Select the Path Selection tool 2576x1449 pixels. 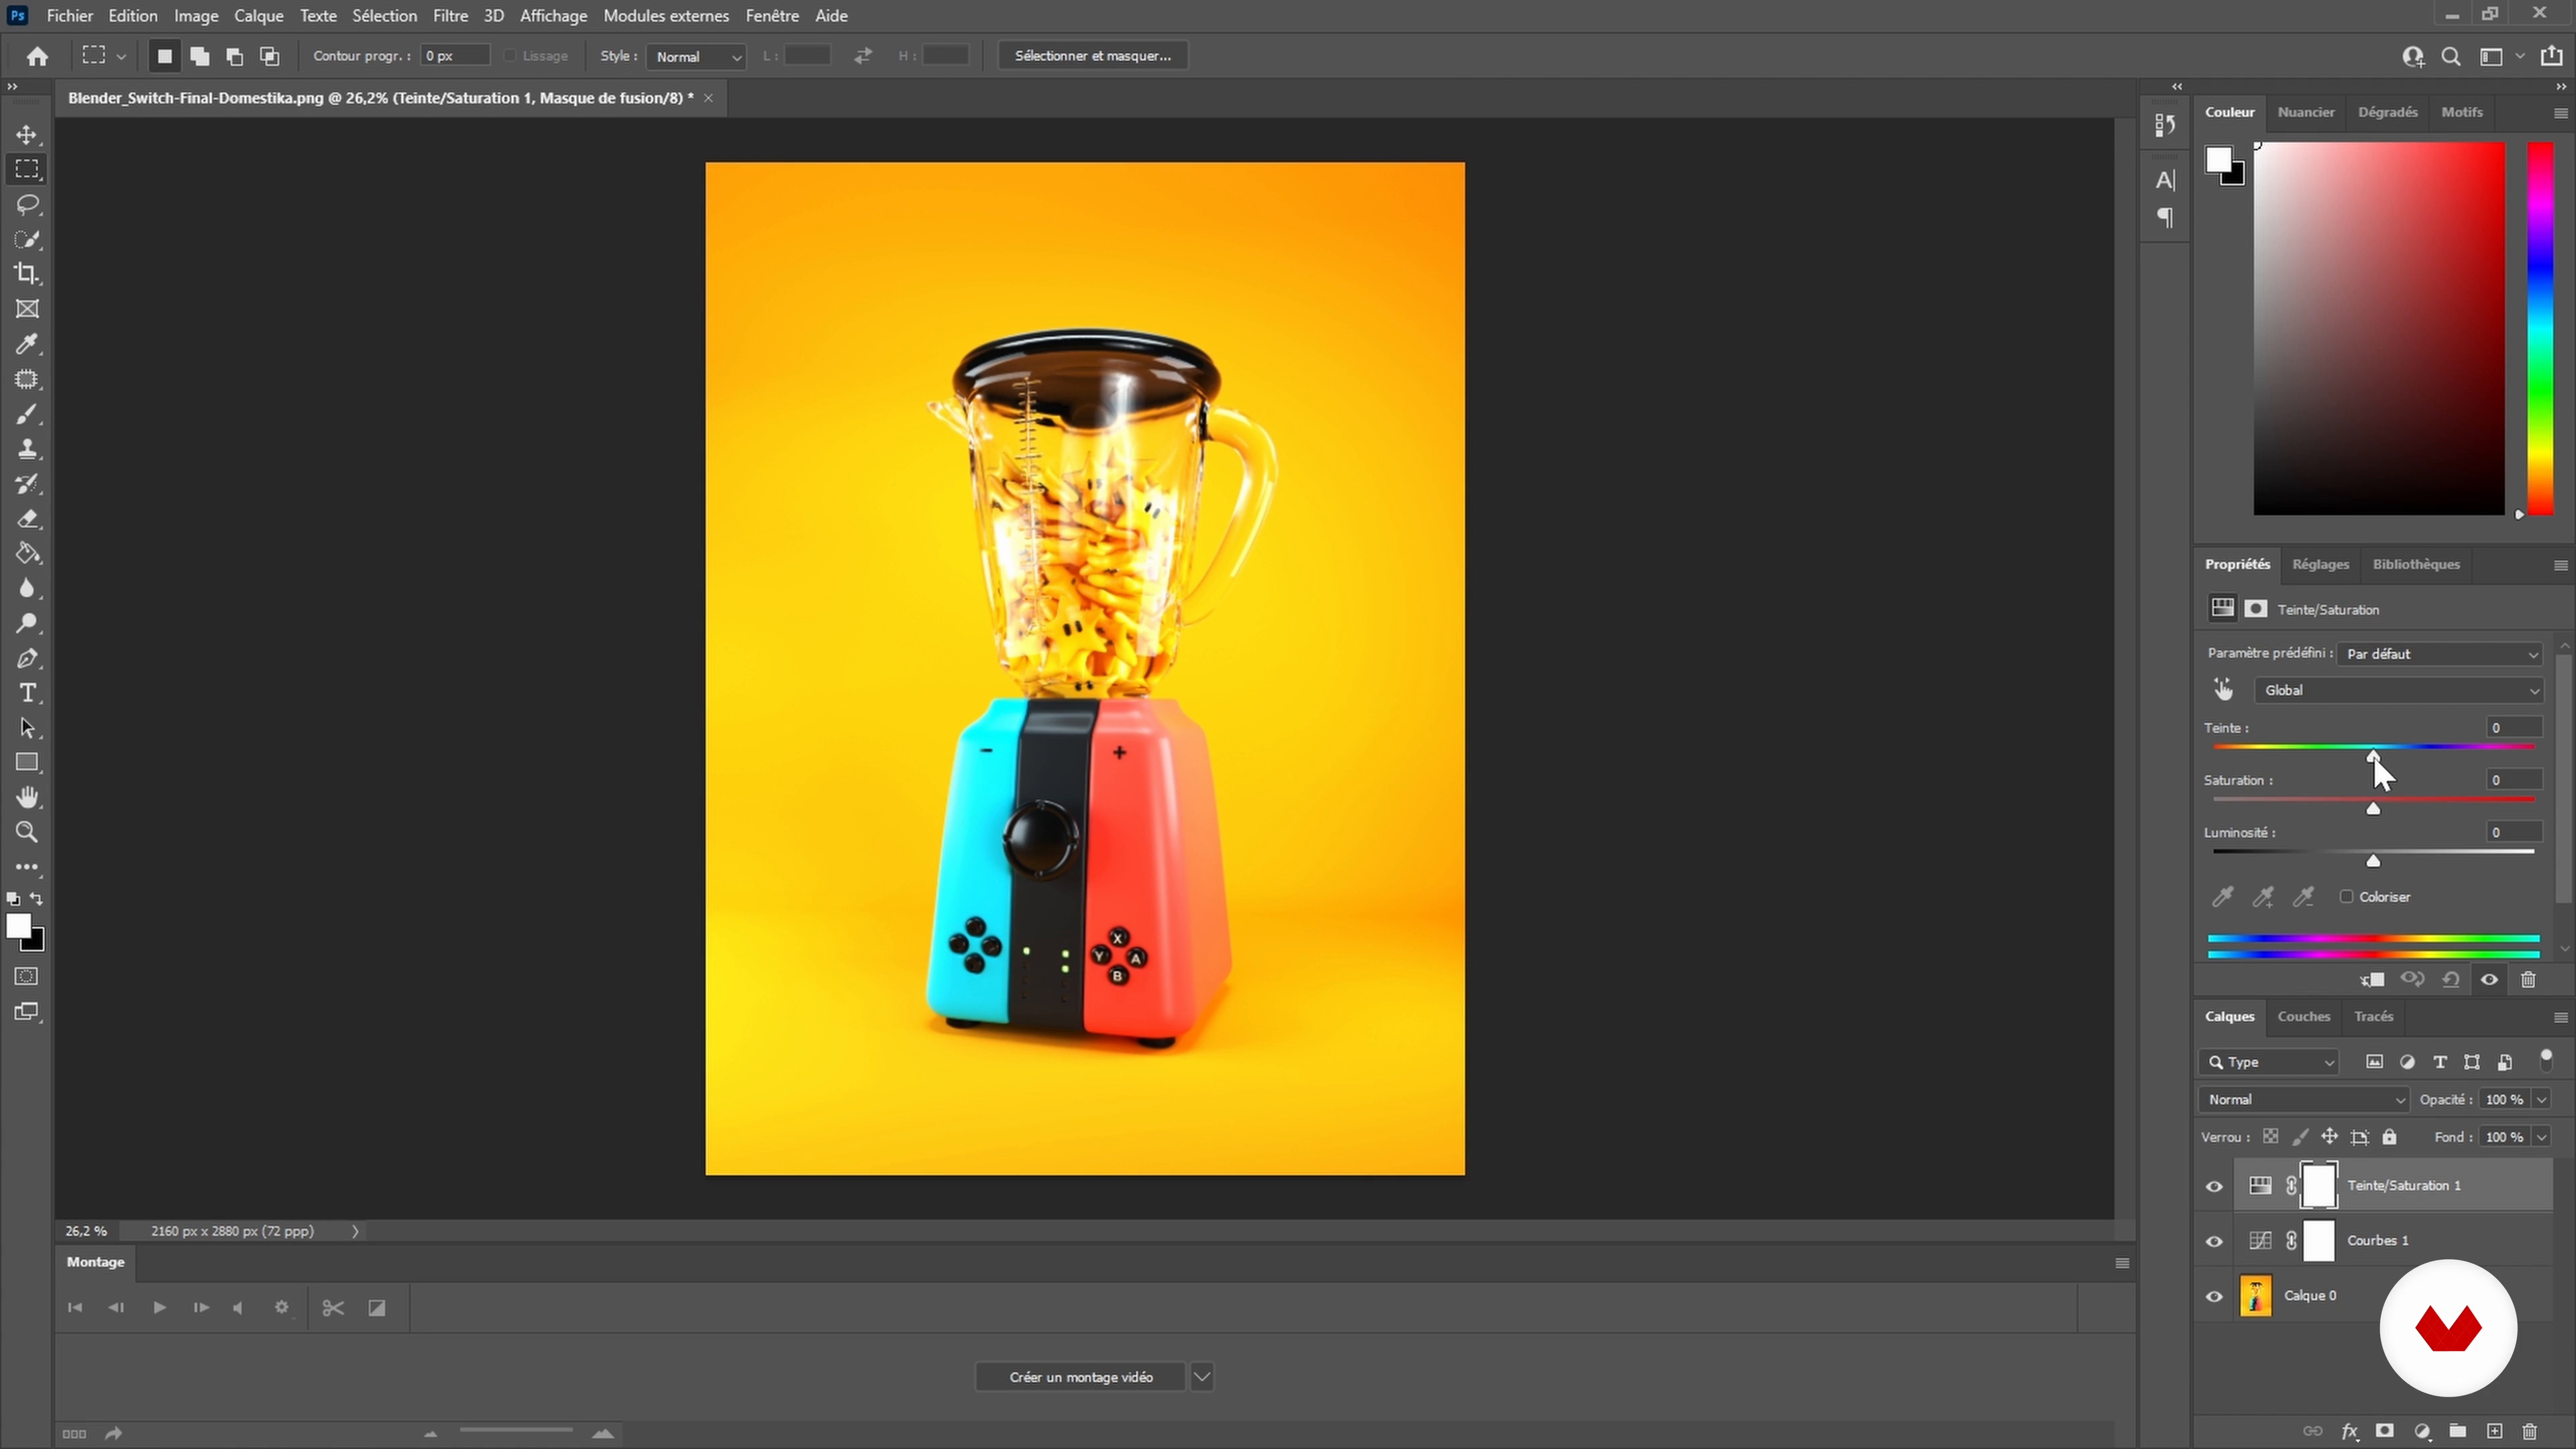27,728
